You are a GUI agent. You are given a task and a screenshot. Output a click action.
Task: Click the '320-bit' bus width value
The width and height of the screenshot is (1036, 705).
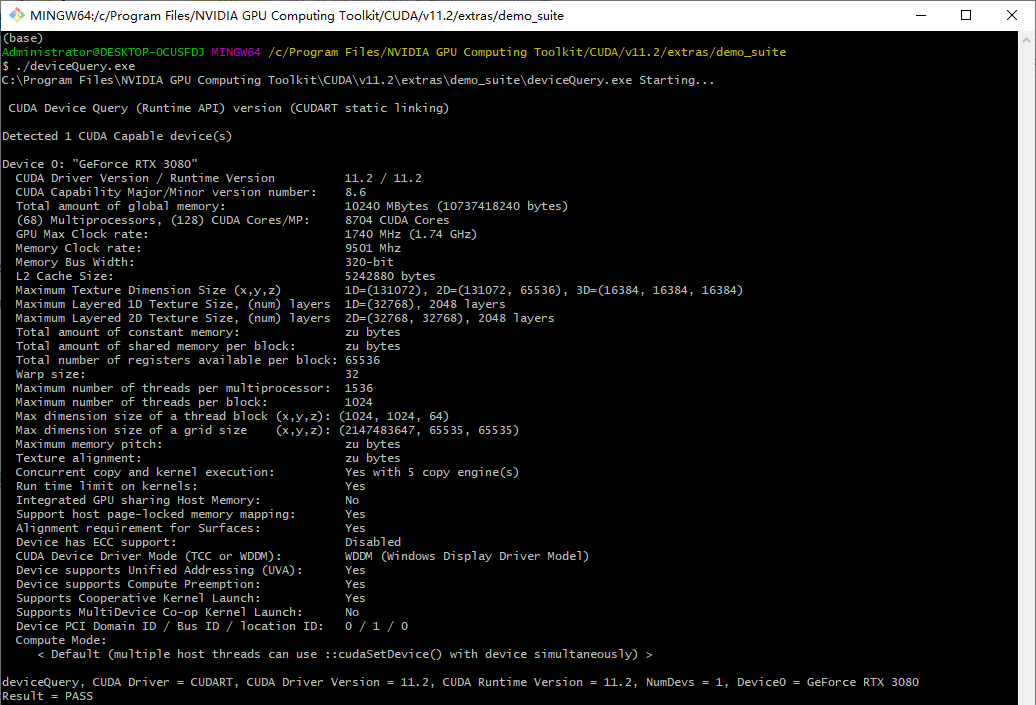pyautogui.click(x=369, y=262)
